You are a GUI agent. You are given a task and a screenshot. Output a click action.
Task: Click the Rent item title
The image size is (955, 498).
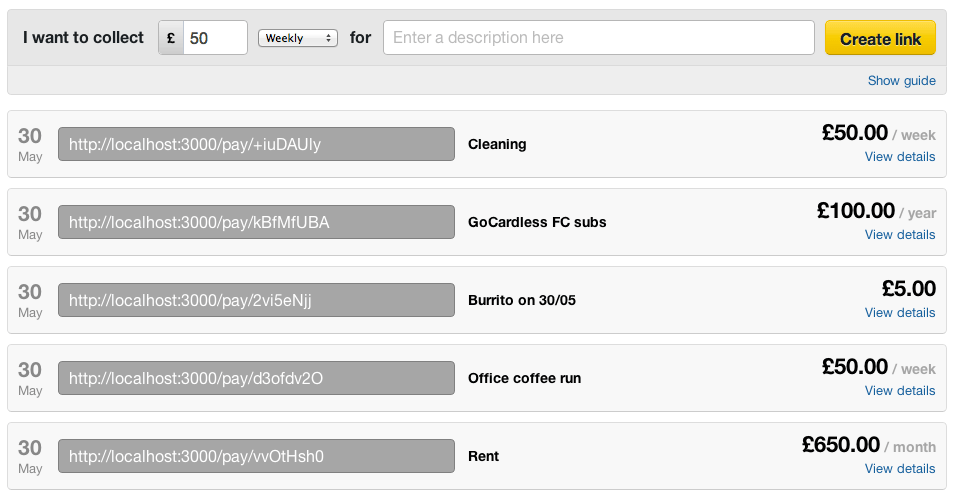click(483, 456)
